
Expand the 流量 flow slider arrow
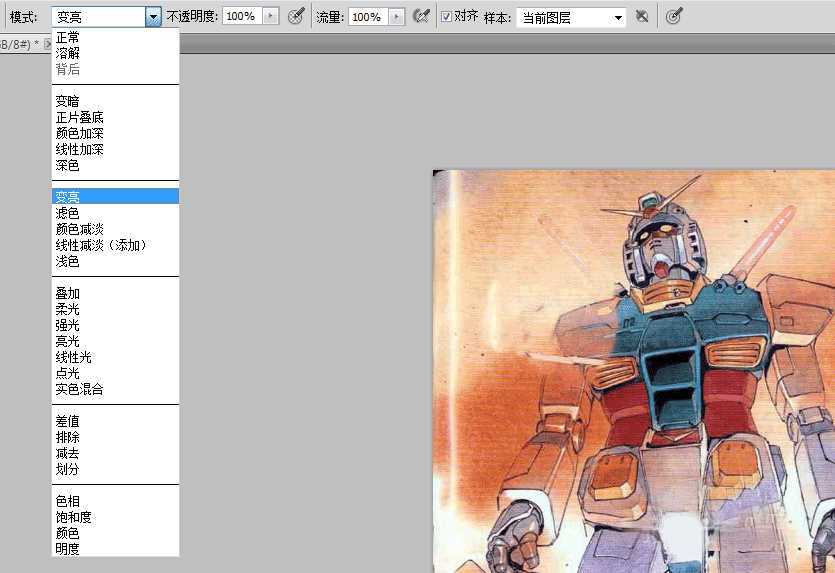[x=397, y=17]
